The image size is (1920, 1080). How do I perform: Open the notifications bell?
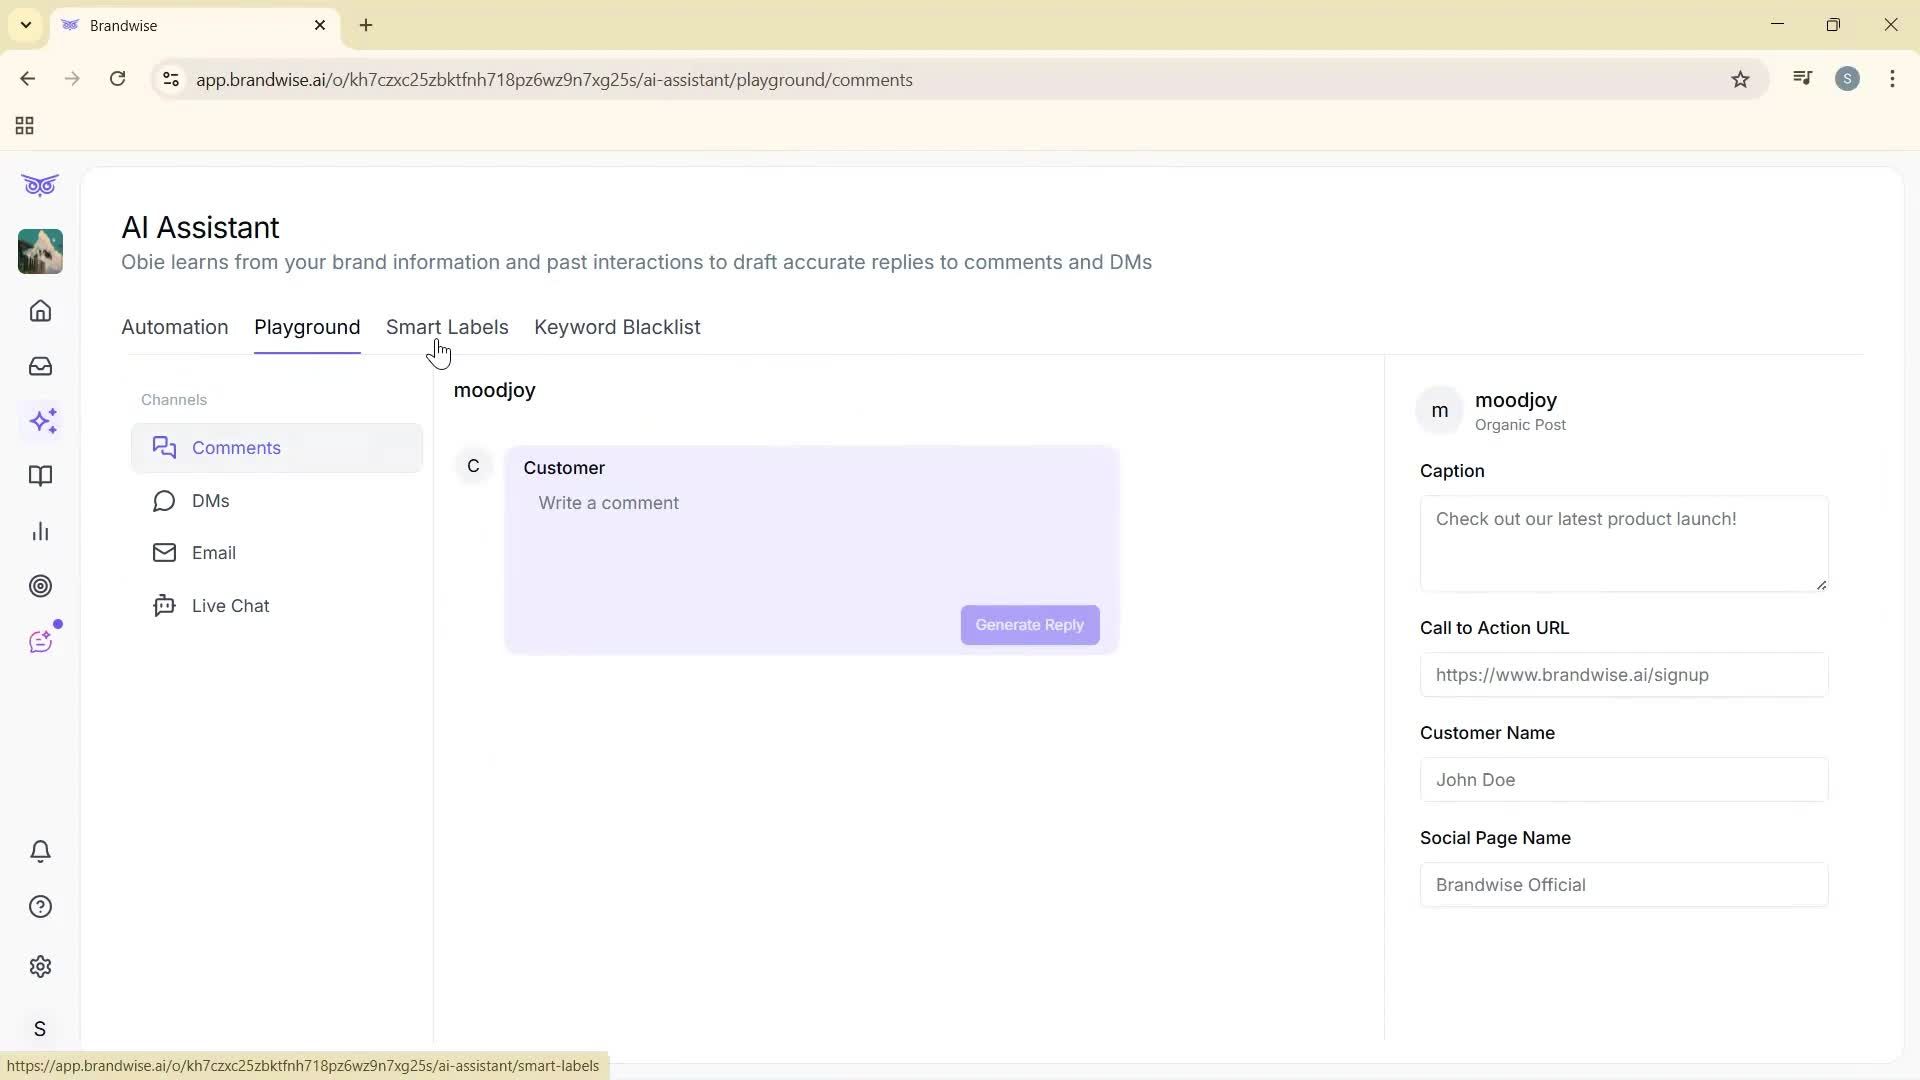tap(40, 851)
